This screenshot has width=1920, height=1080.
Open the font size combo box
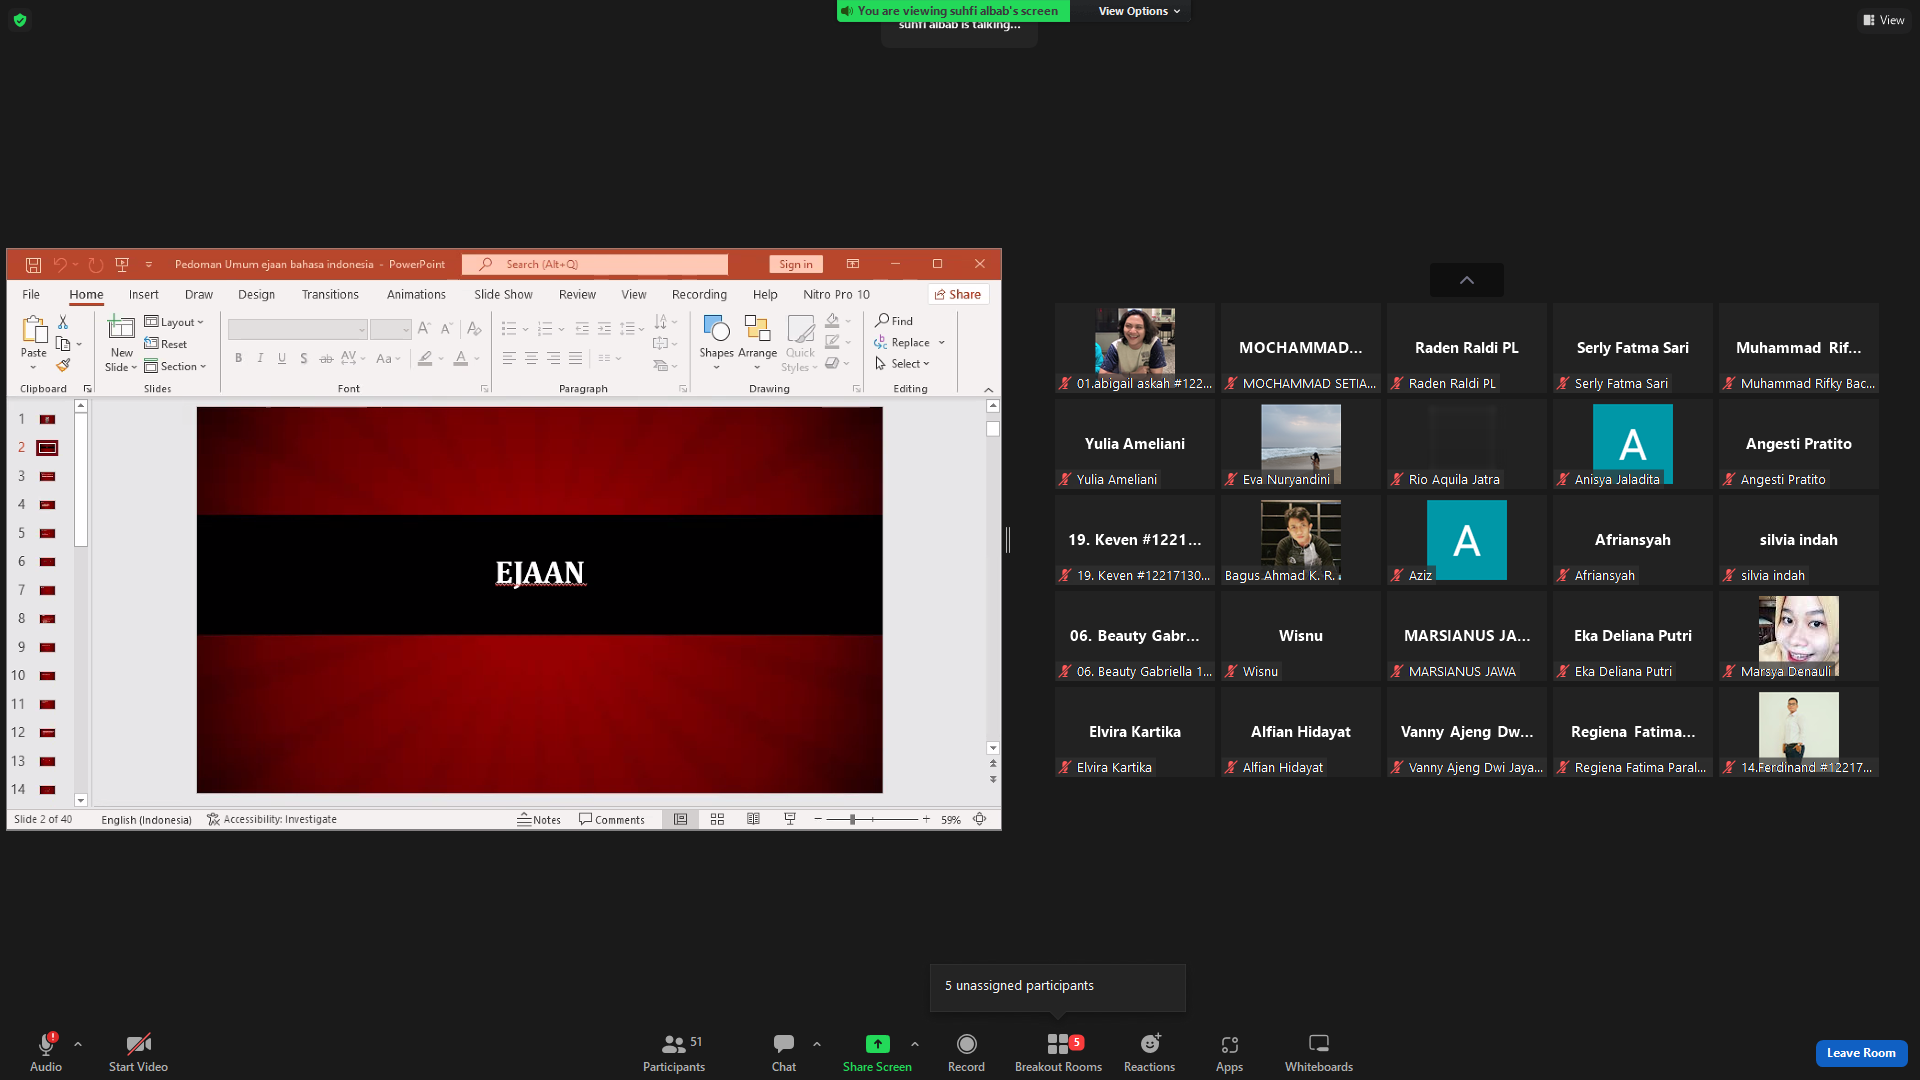tap(390, 329)
